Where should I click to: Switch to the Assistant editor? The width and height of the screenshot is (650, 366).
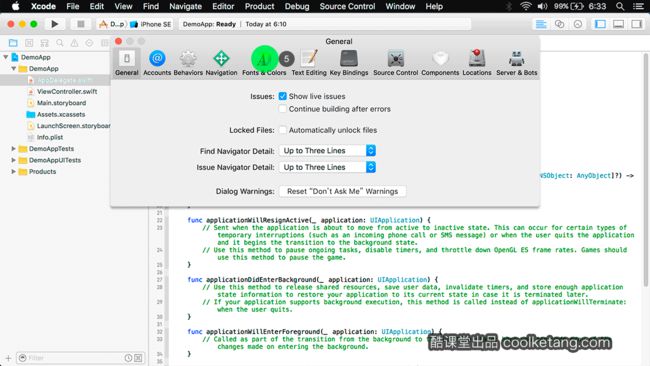(x=559, y=24)
